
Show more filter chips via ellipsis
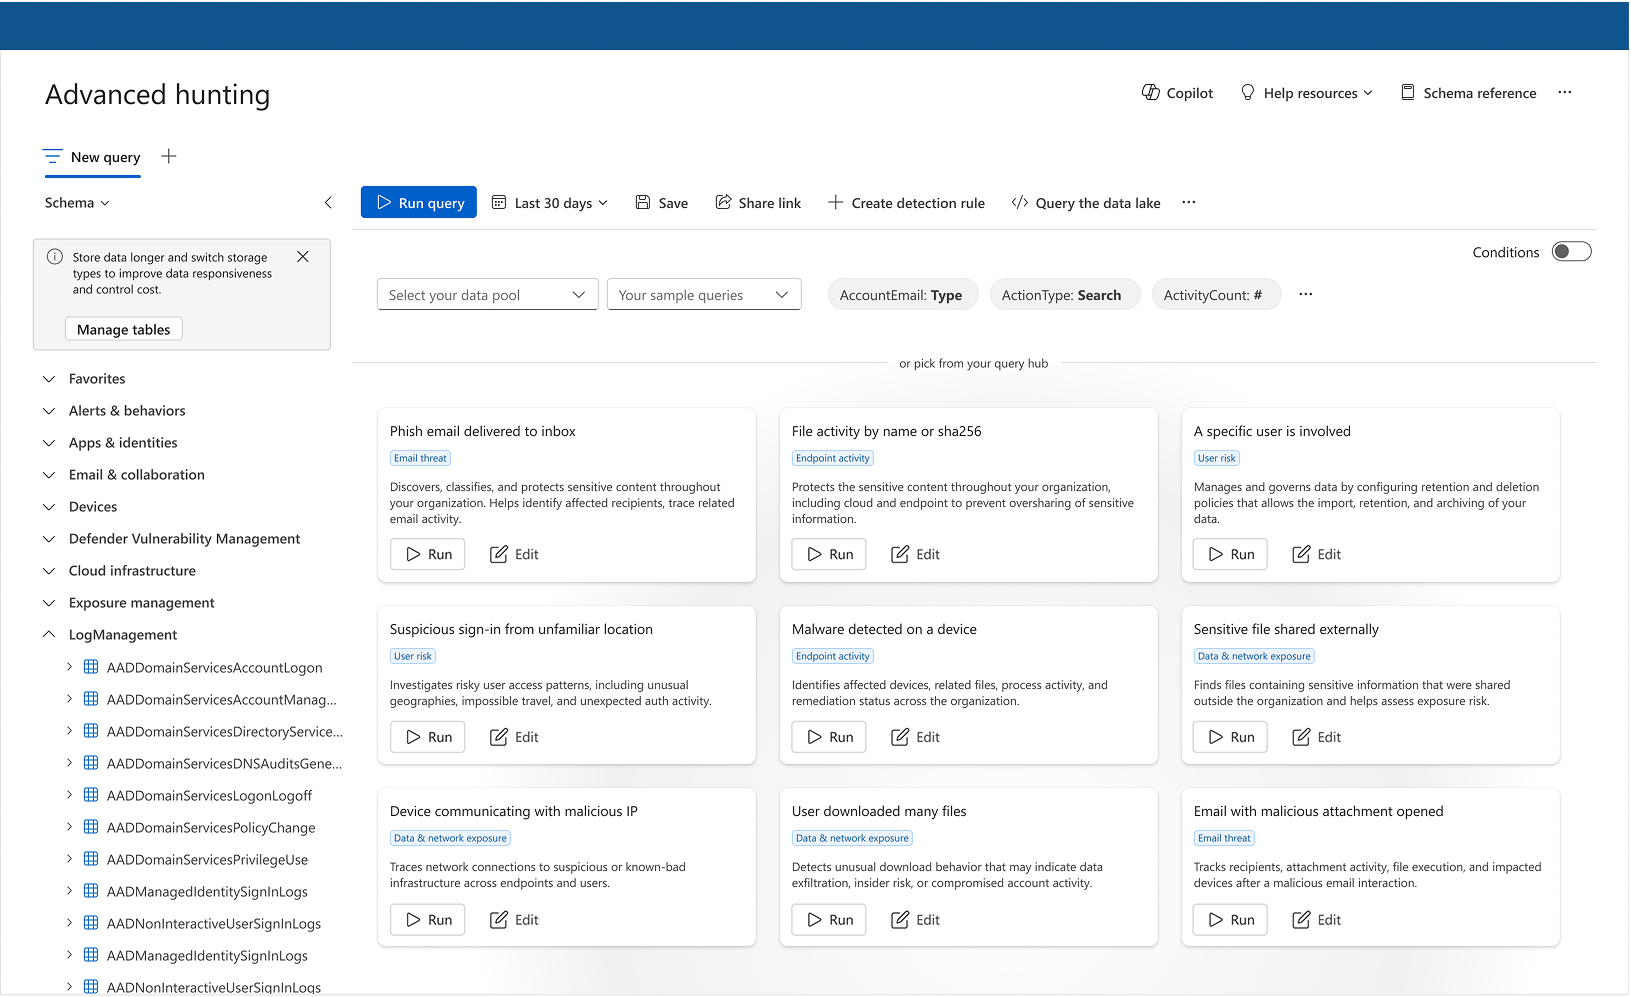[1306, 295]
